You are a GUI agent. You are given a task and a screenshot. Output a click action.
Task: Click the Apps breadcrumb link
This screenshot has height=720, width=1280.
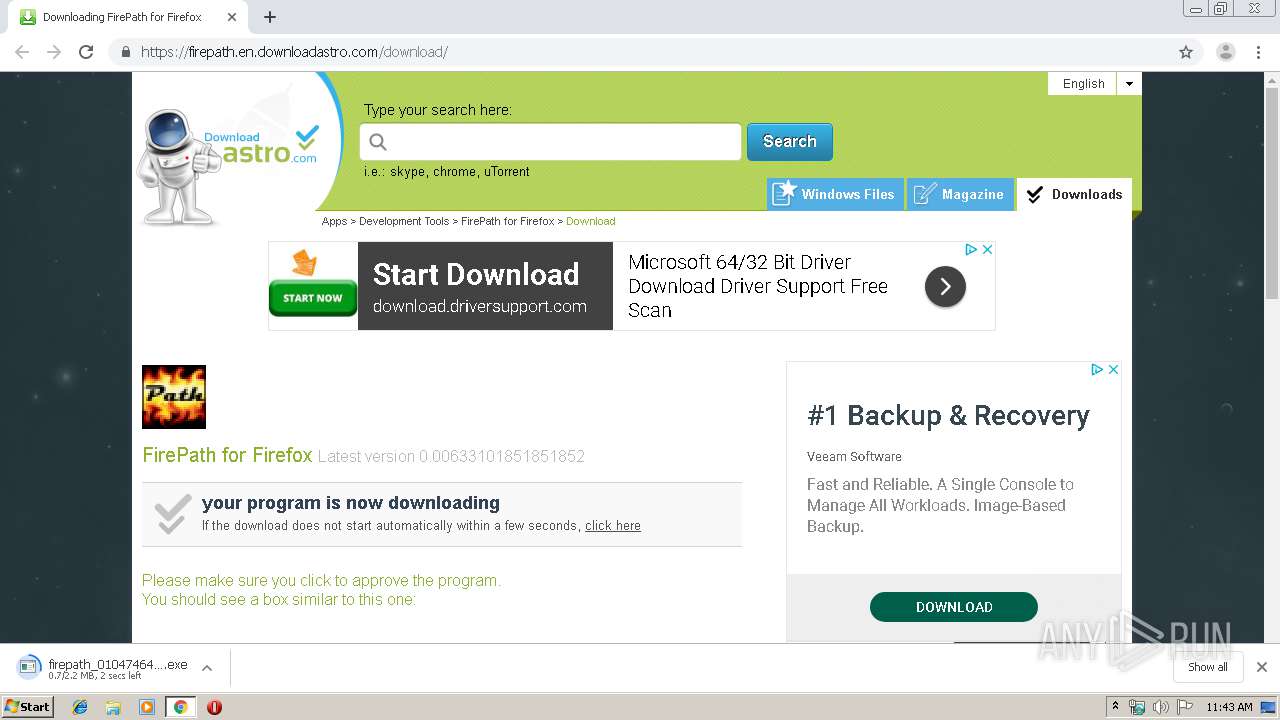tap(334, 221)
